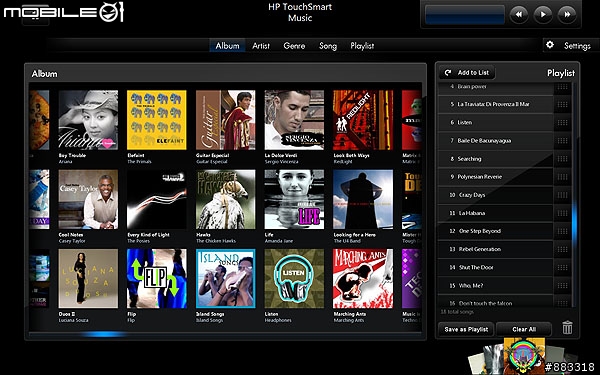This screenshot has height=375, width=600.
Task: Go to the Playlist tab
Action: click(362, 46)
